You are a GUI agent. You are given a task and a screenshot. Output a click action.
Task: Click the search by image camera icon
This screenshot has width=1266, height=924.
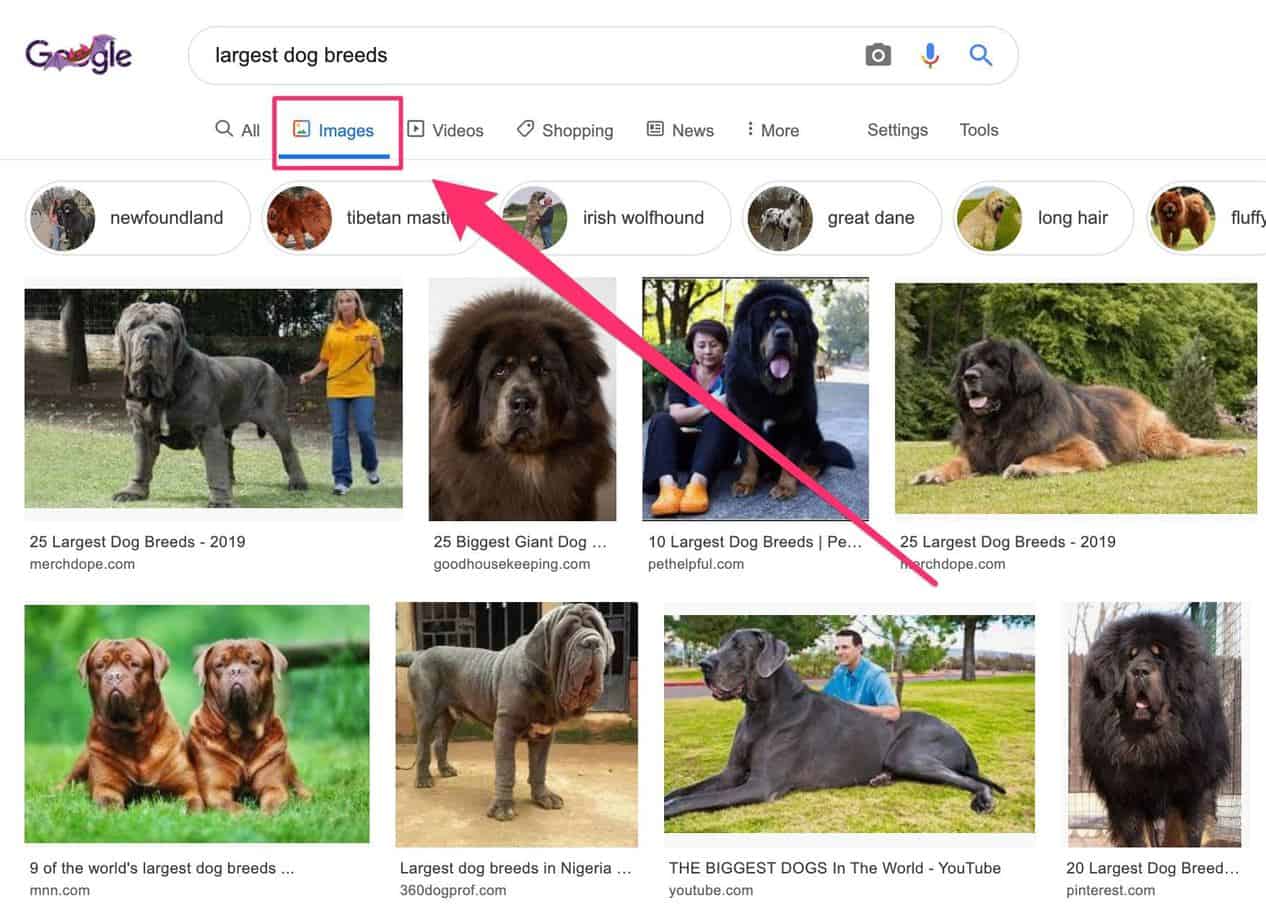click(878, 55)
